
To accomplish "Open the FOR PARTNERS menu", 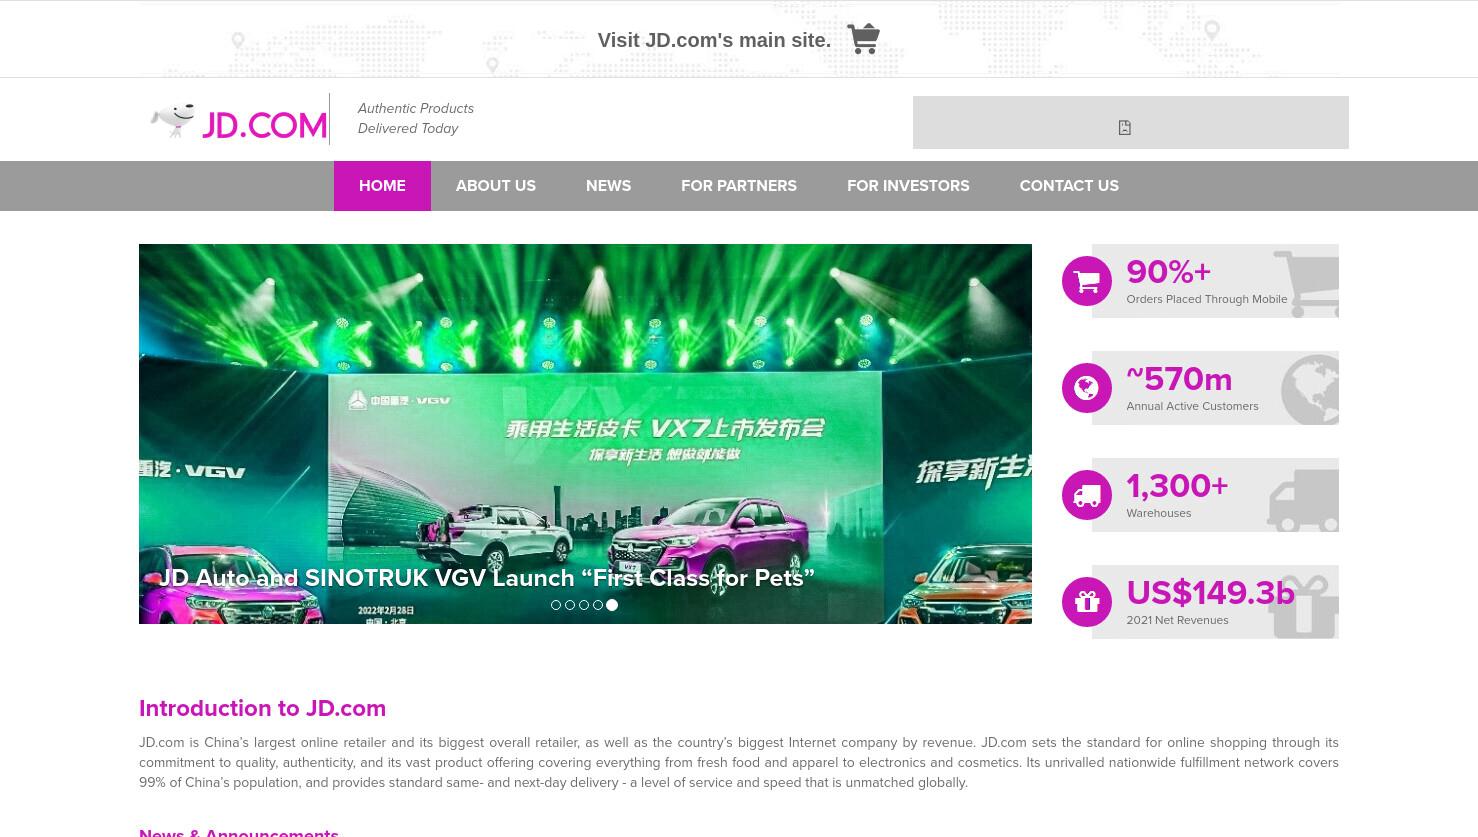I will point(739,186).
